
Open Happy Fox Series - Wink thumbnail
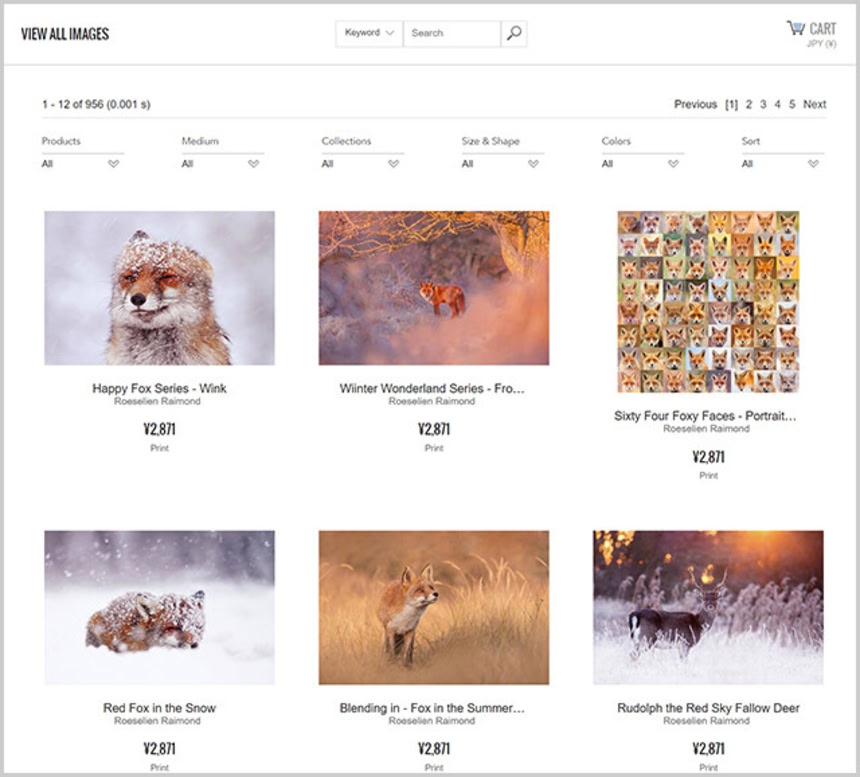coord(159,288)
